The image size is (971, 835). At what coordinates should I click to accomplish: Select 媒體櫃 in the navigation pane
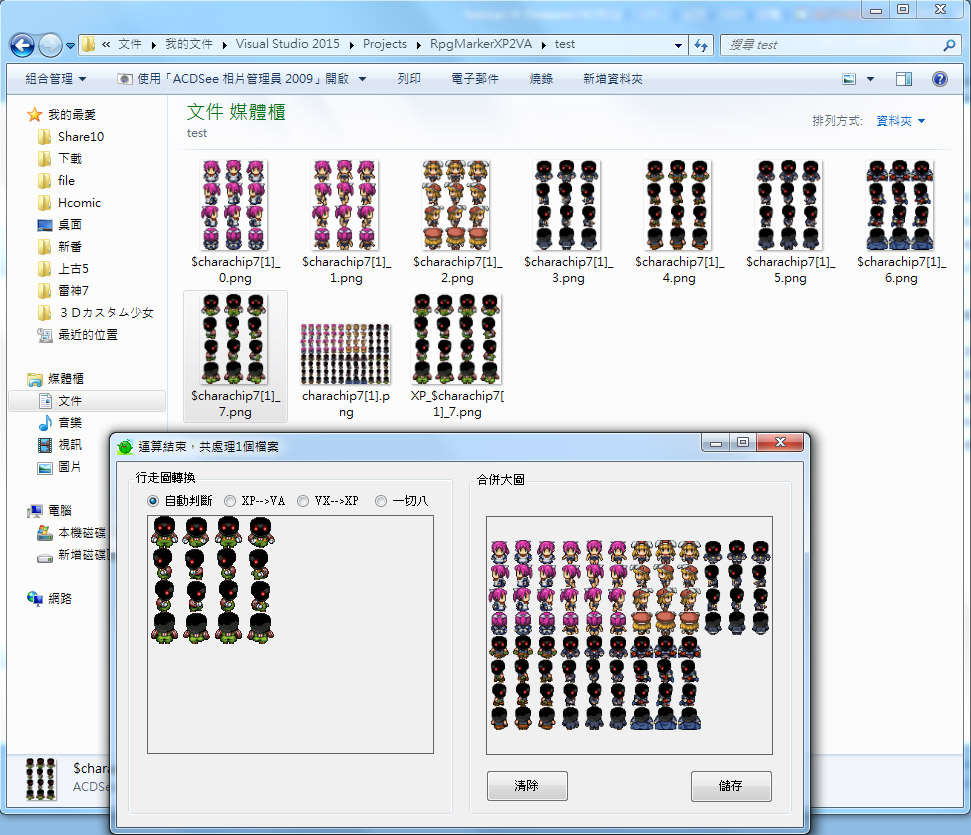point(56,378)
